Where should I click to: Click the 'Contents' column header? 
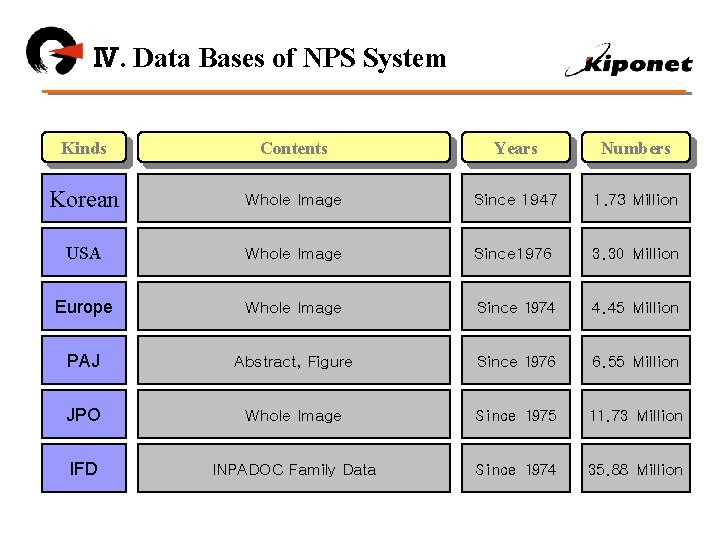click(x=294, y=147)
